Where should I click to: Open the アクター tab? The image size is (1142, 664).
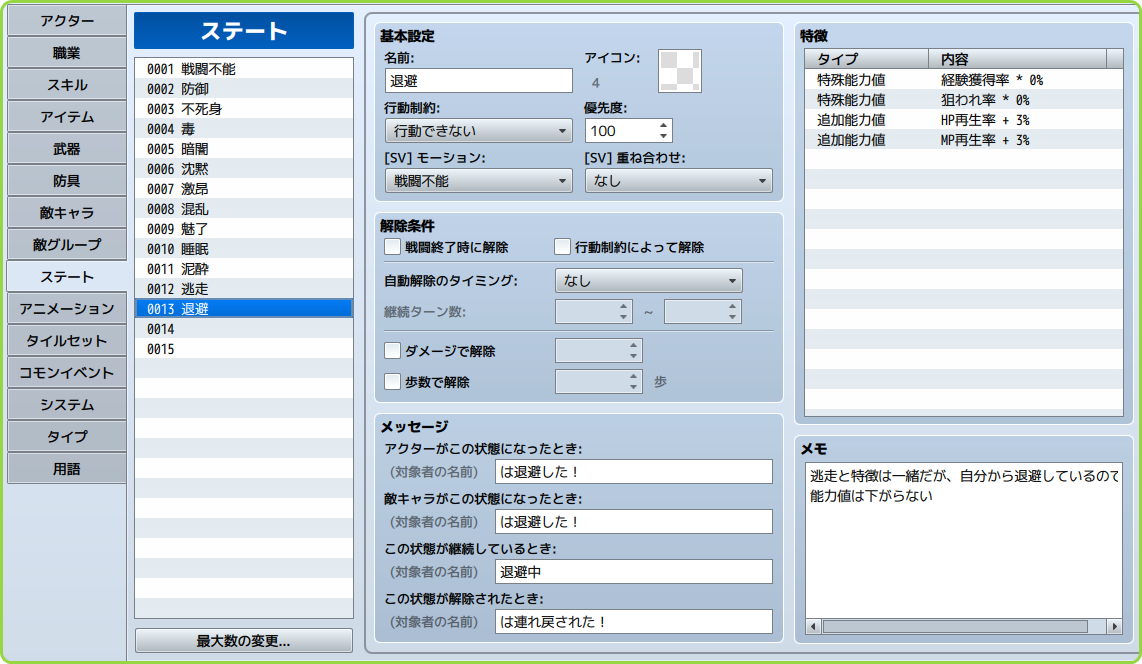[x=67, y=21]
